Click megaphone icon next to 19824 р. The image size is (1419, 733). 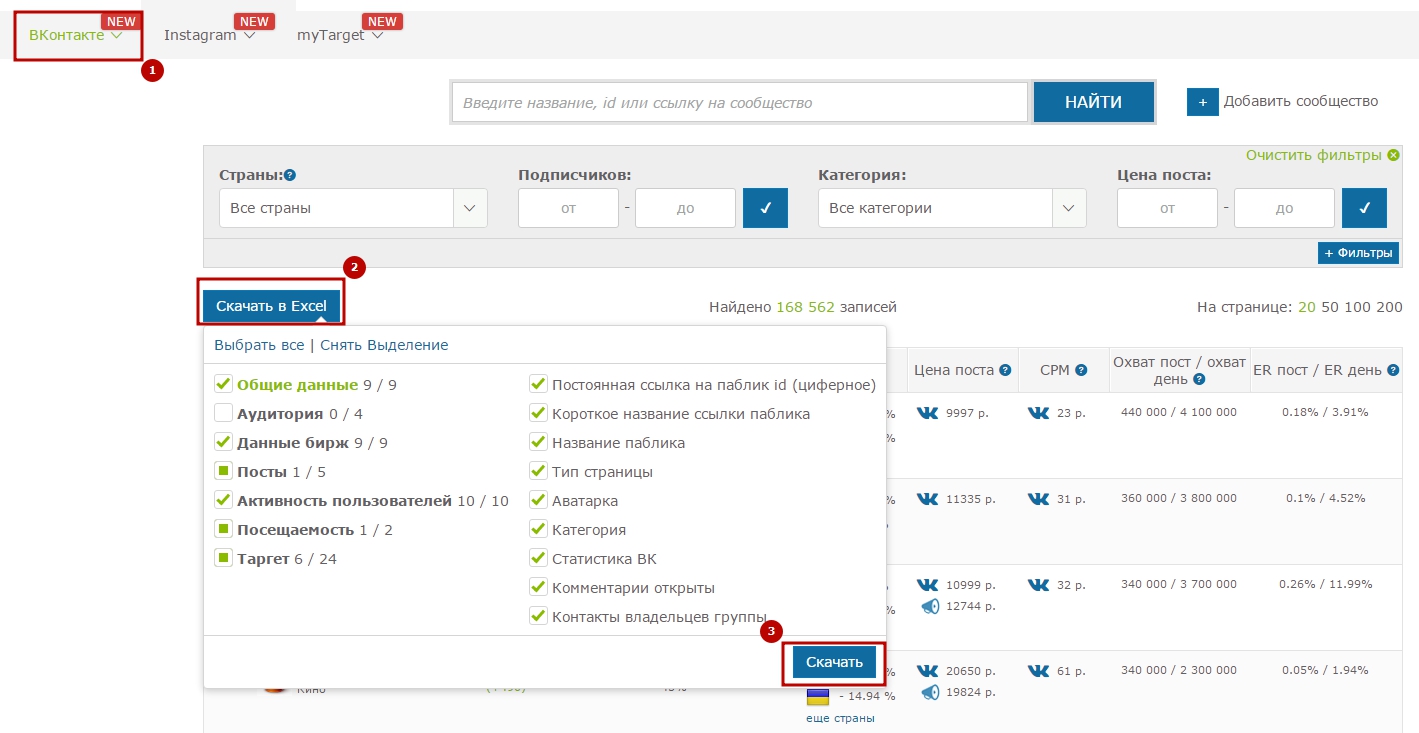coord(931,692)
